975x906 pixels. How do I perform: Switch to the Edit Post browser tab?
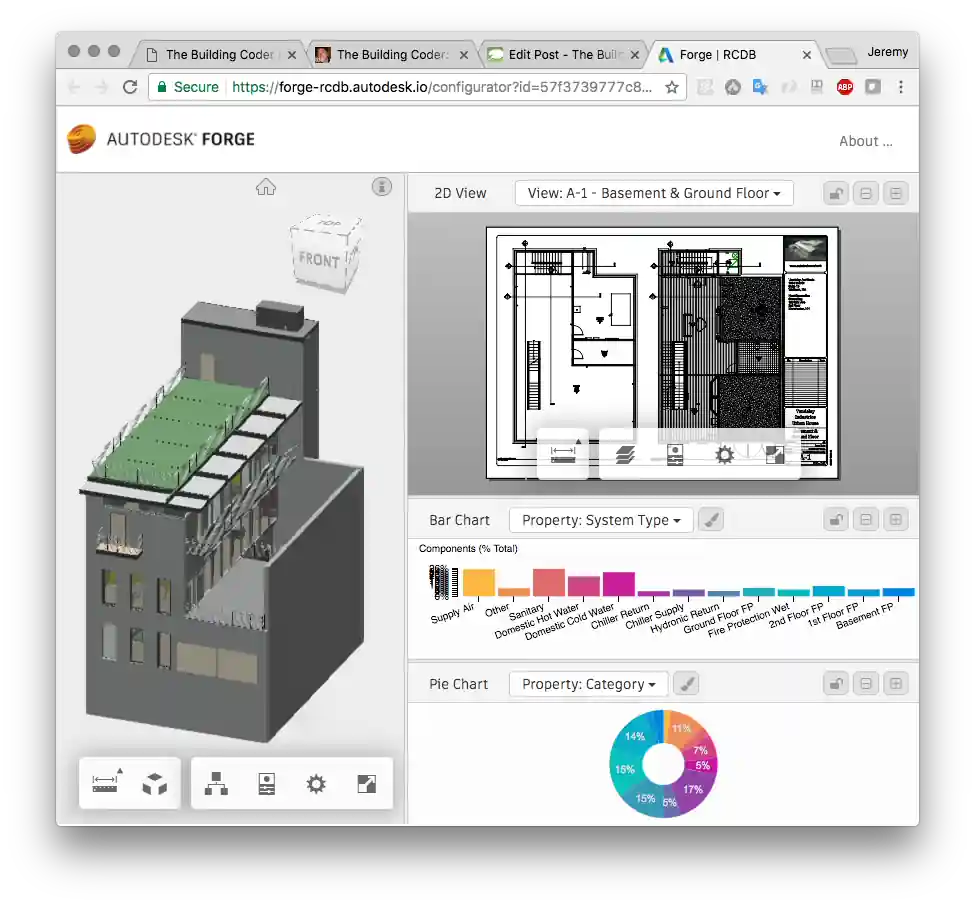pyautogui.click(x=564, y=55)
